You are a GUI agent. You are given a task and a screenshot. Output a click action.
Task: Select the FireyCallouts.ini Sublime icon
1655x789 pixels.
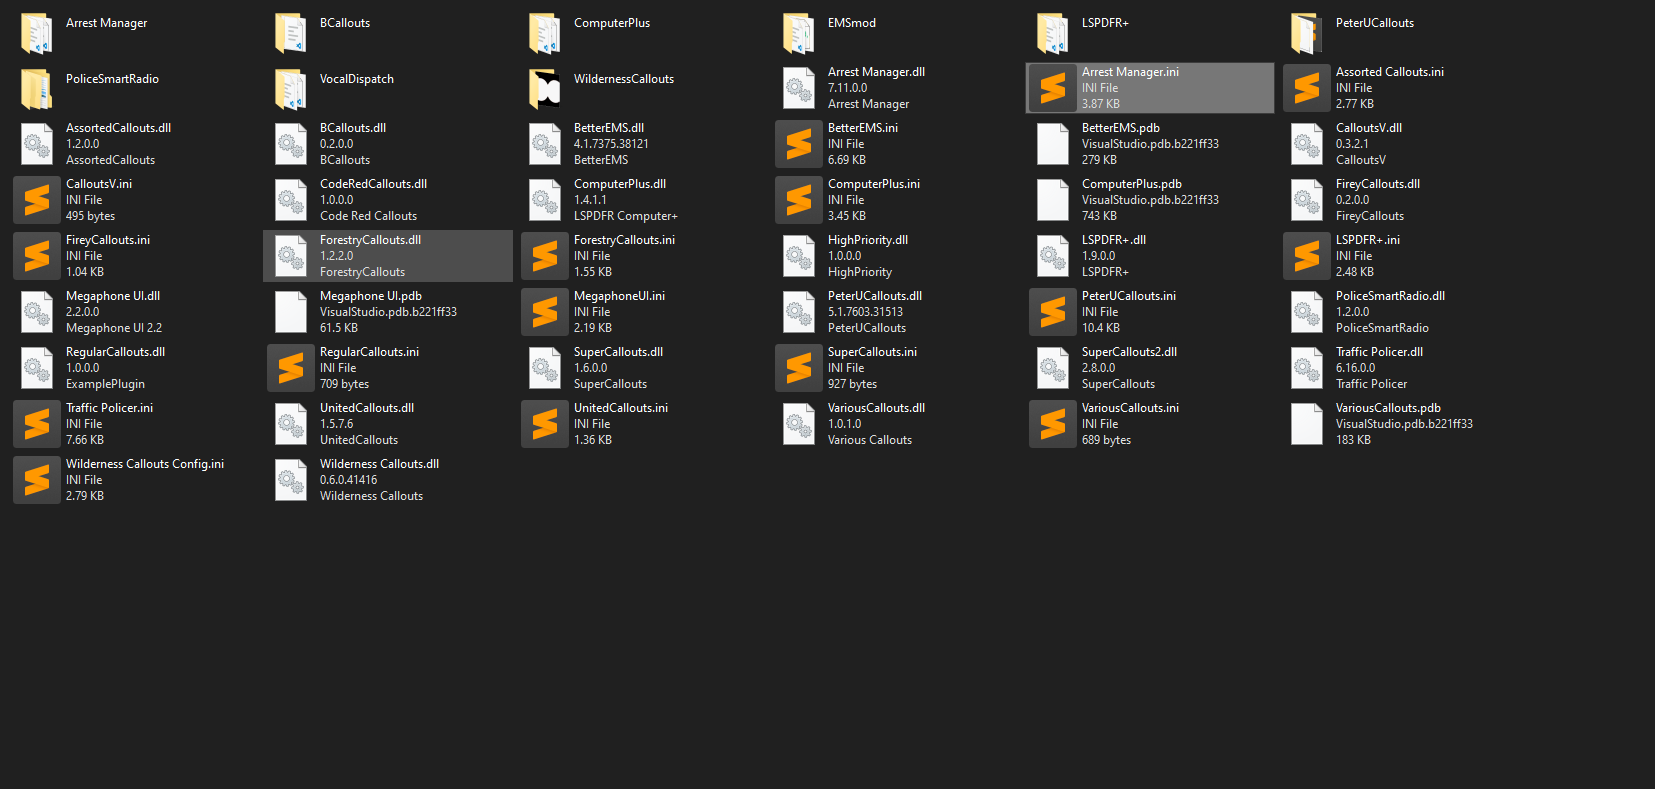pyautogui.click(x=37, y=256)
